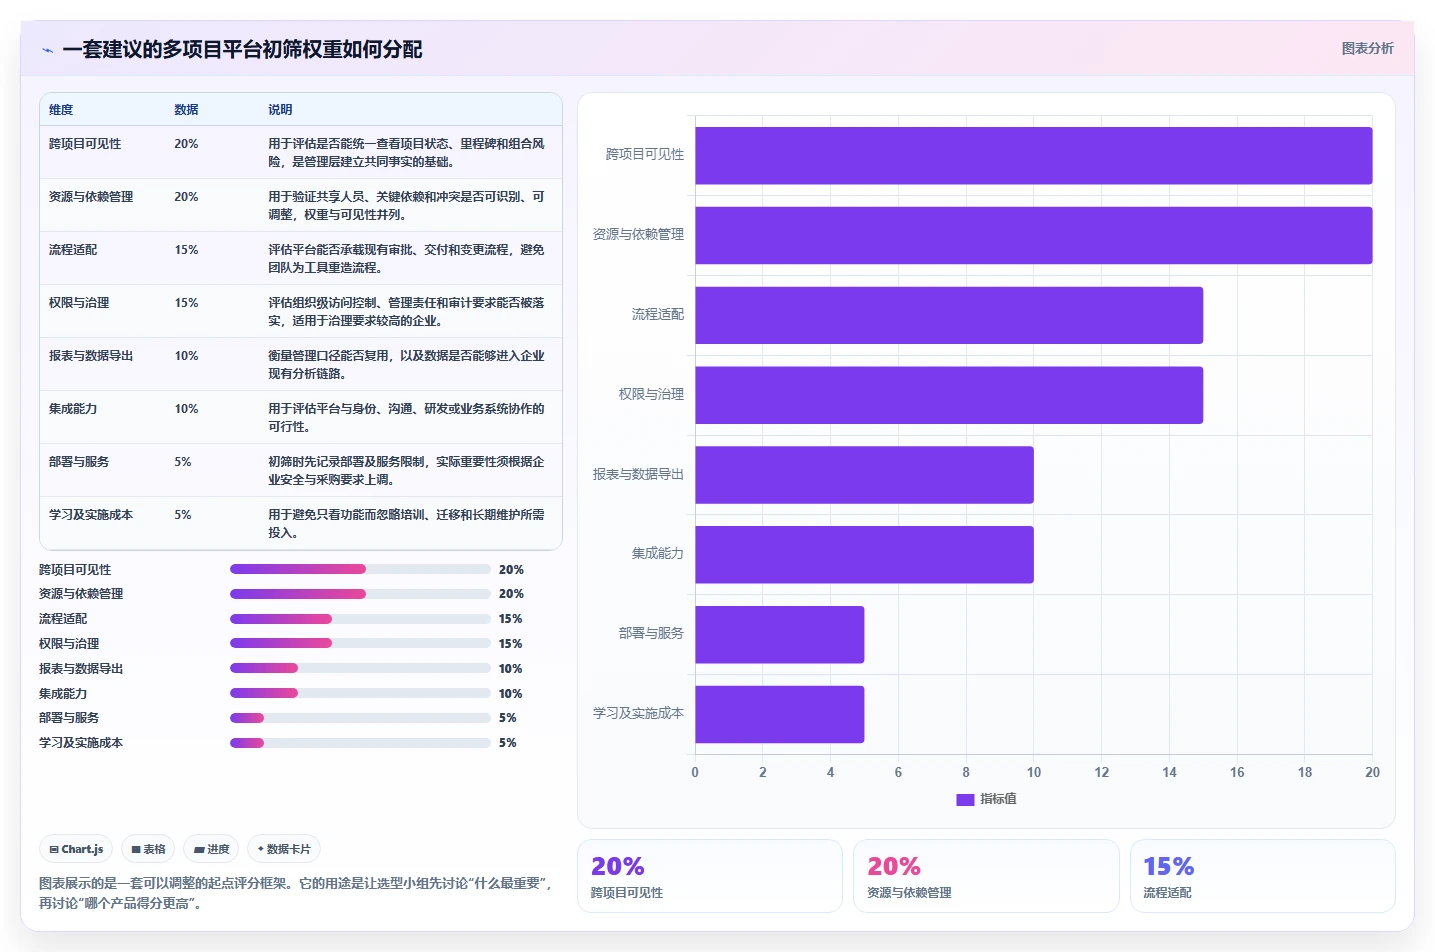Click the page title 一套建议的多项目平台初筛权重如何分配

[x=242, y=50]
